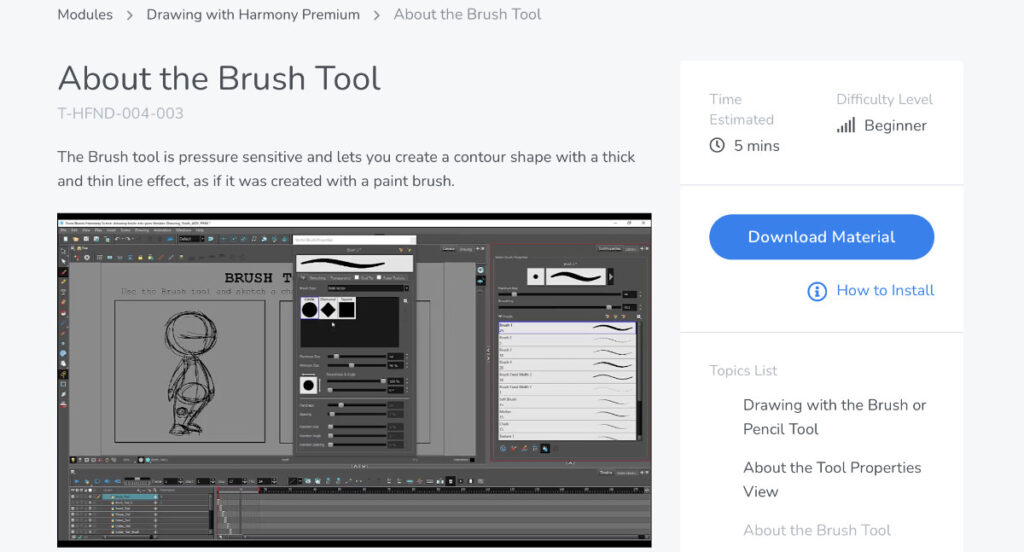Click the About the Brush Tool breadcrumb text
This screenshot has width=1024, height=552.
(x=468, y=14)
